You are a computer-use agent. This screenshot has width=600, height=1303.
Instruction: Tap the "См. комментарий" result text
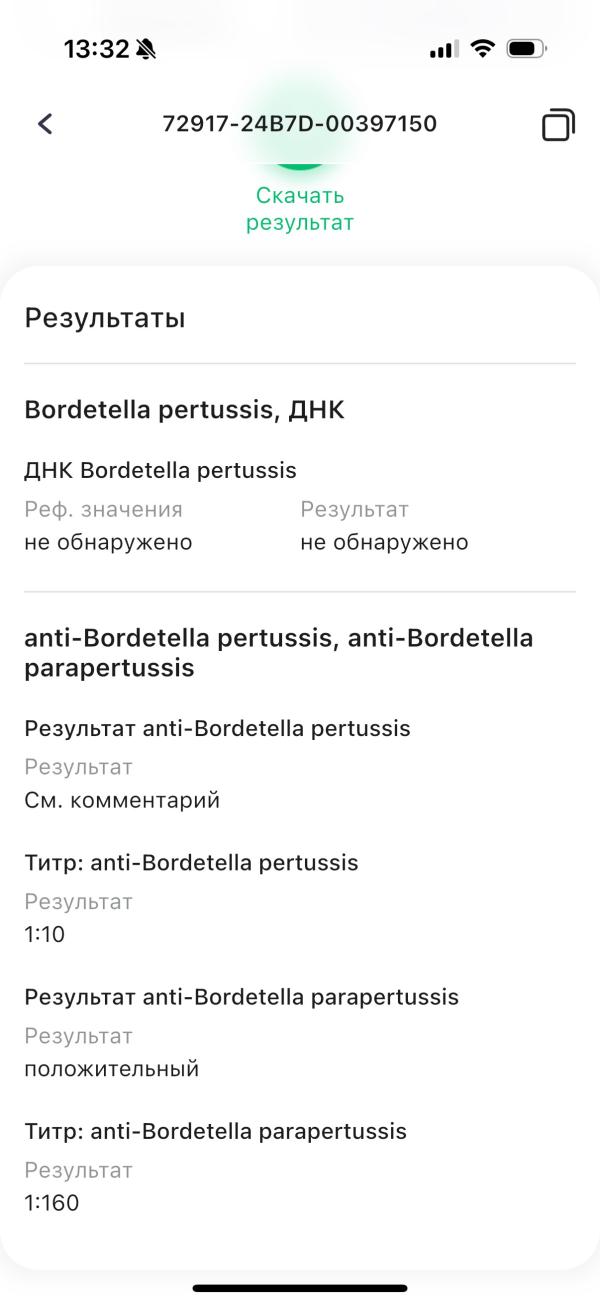122,800
